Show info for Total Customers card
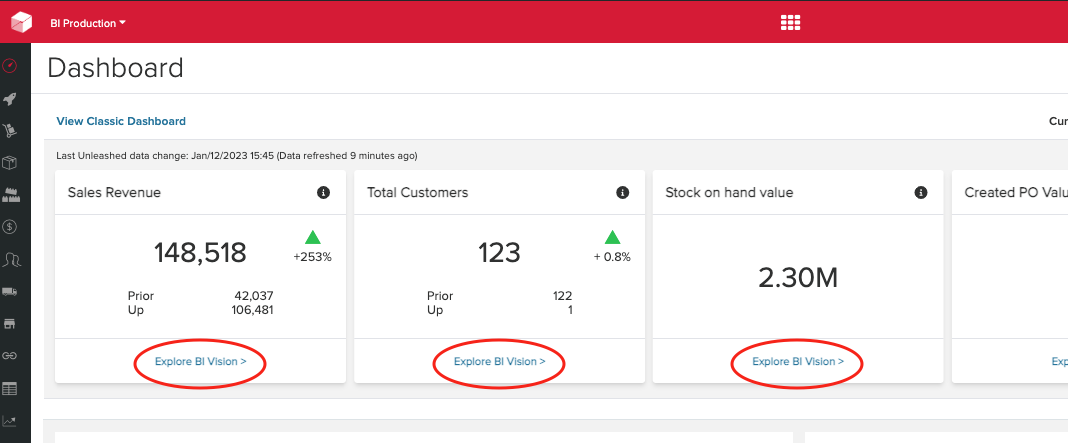Screen dimensions: 1068x443 click(x=623, y=193)
